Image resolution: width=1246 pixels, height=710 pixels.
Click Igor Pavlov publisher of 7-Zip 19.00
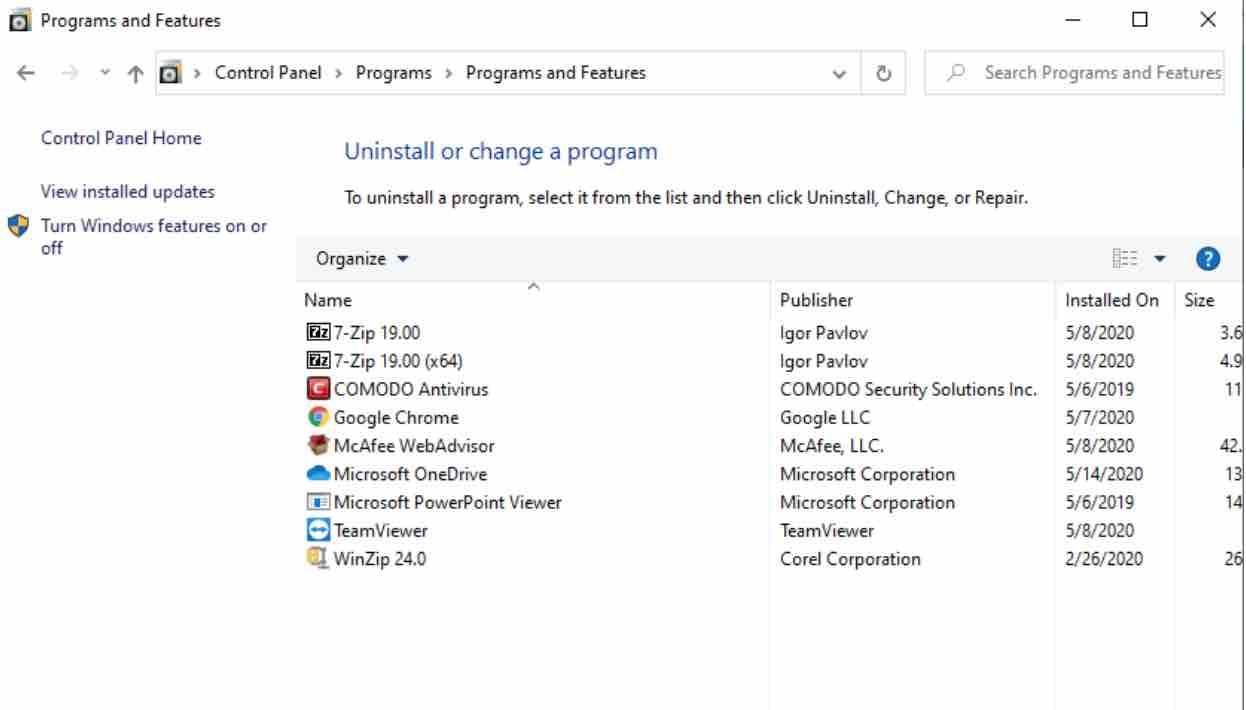[824, 332]
